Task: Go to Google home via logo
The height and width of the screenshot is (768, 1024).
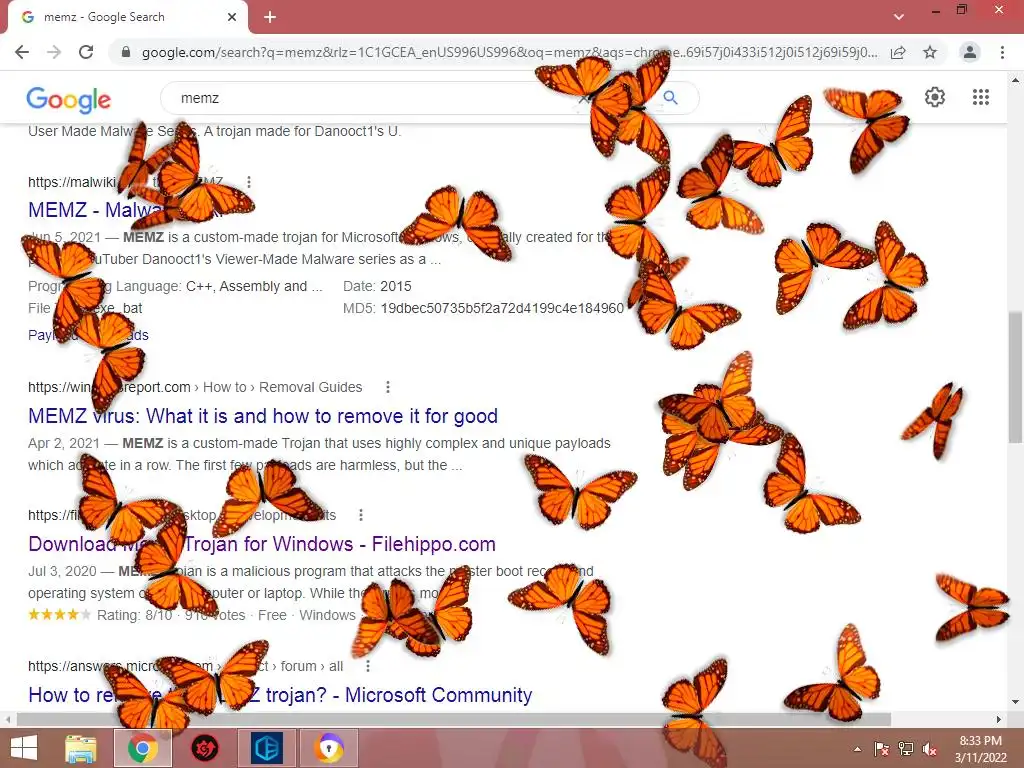Action: click(x=69, y=99)
